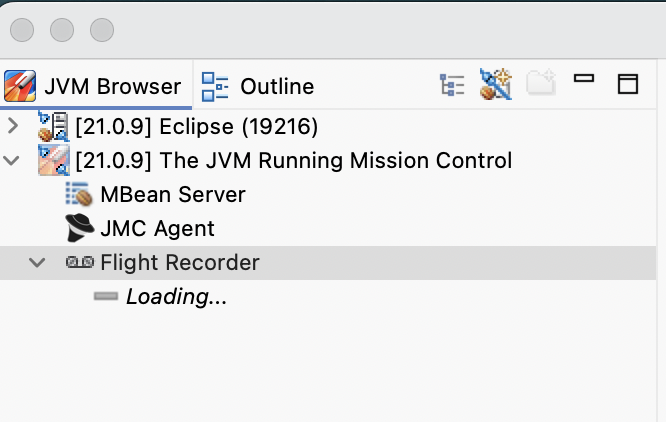Image resolution: width=666 pixels, height=422 pixels.
Task: Click the Loading... placeholder item
Action: pyautogui.click(x=176, y=297)
